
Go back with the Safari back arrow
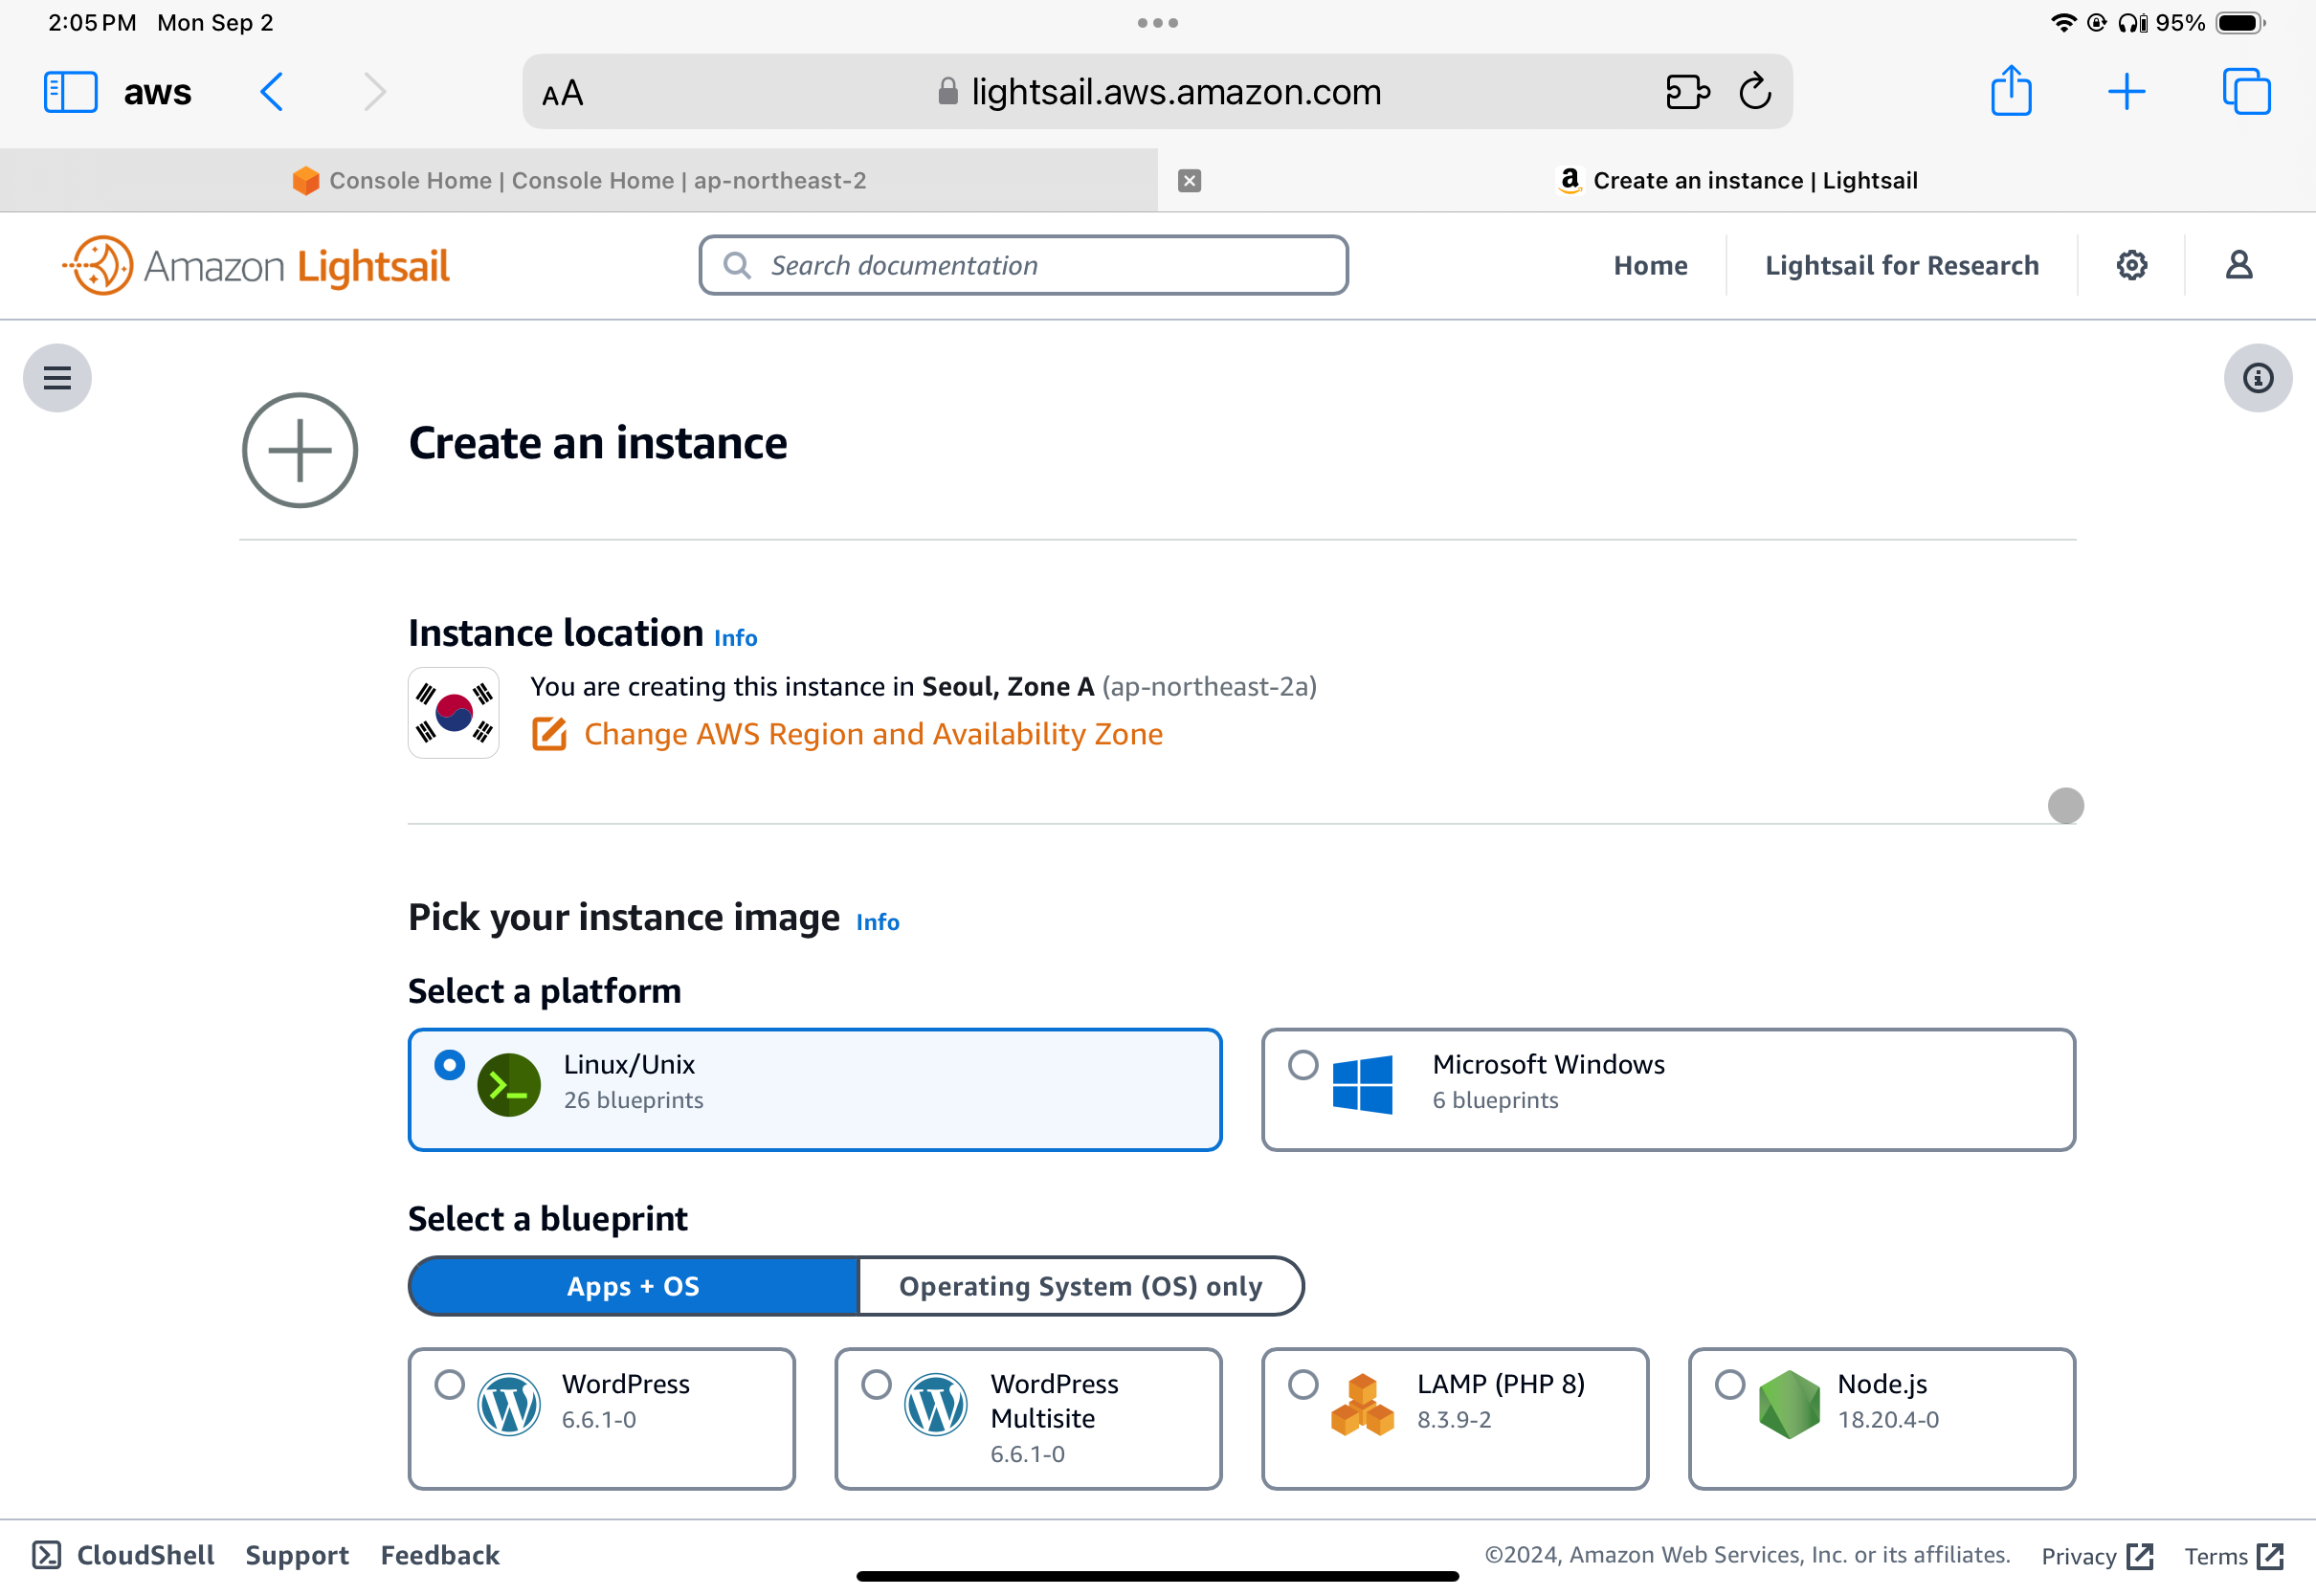[272, 92]
